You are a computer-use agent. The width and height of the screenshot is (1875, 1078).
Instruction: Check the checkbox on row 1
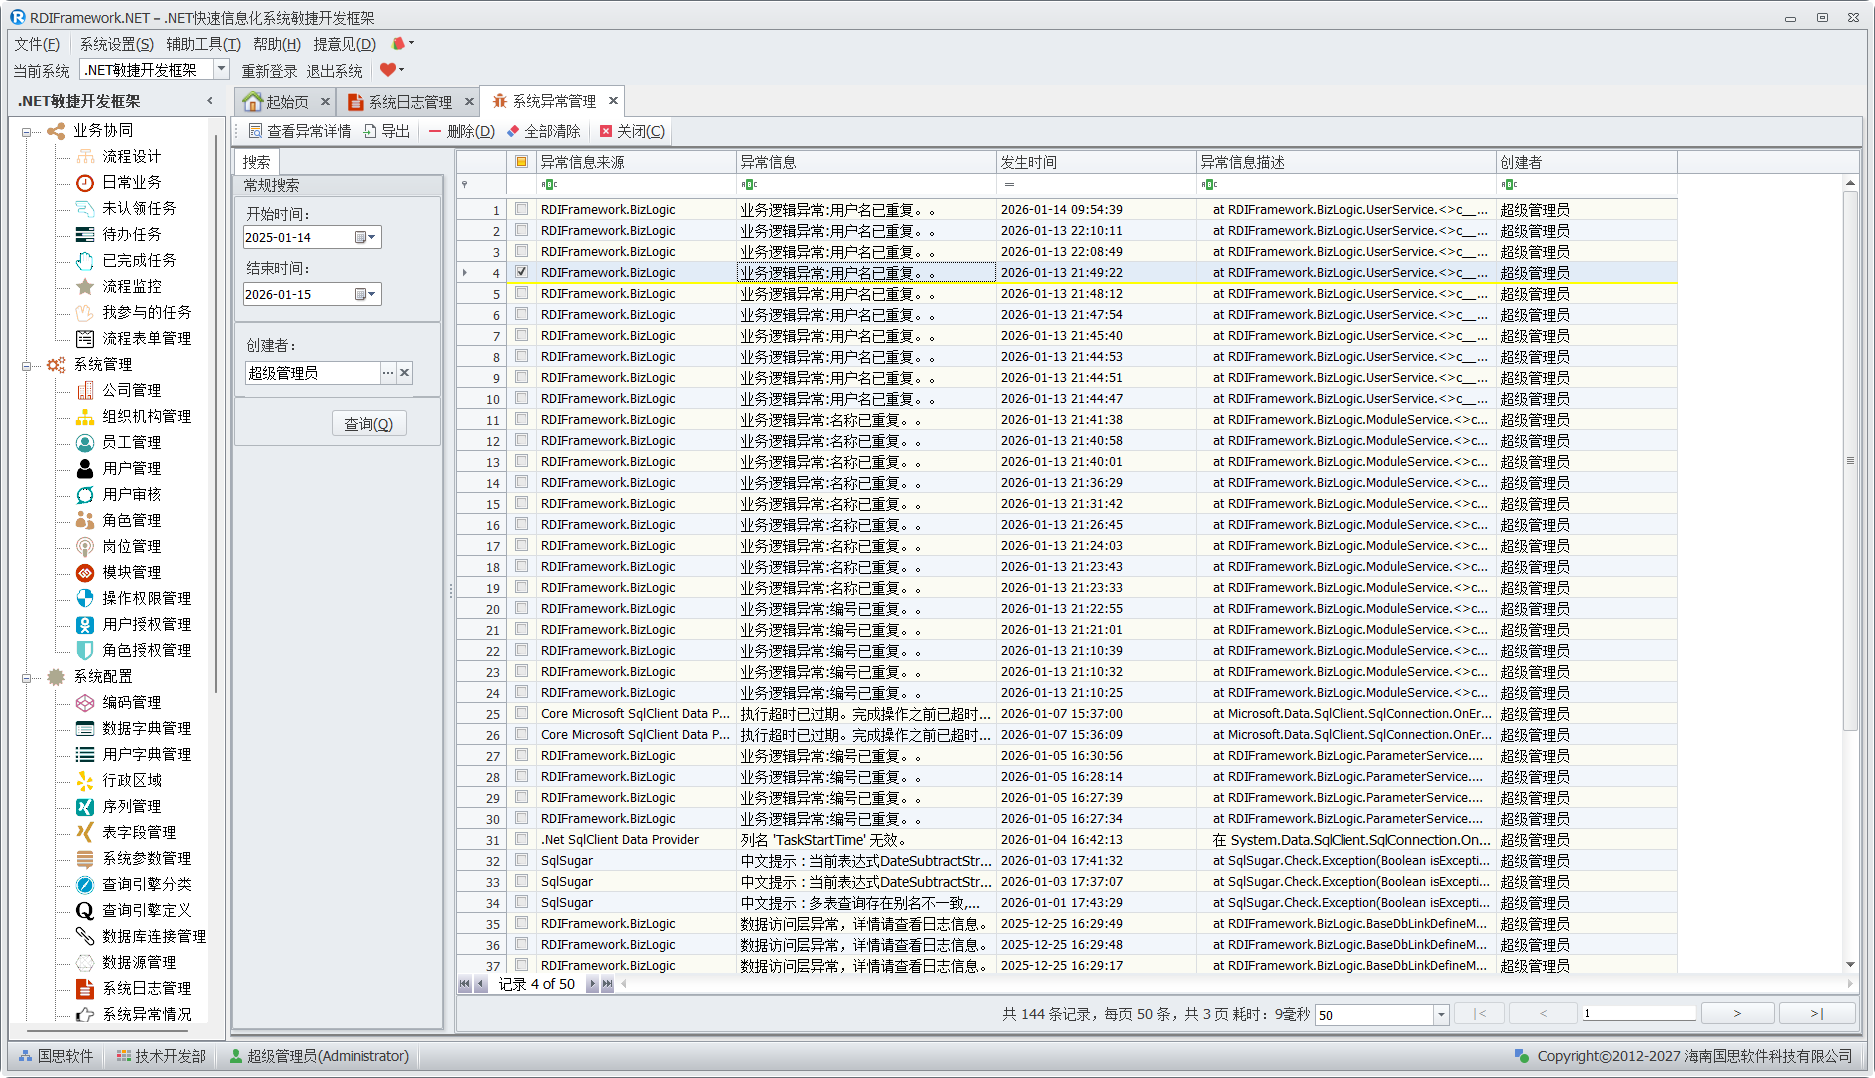pyautogui.click(x=521, y=209)
